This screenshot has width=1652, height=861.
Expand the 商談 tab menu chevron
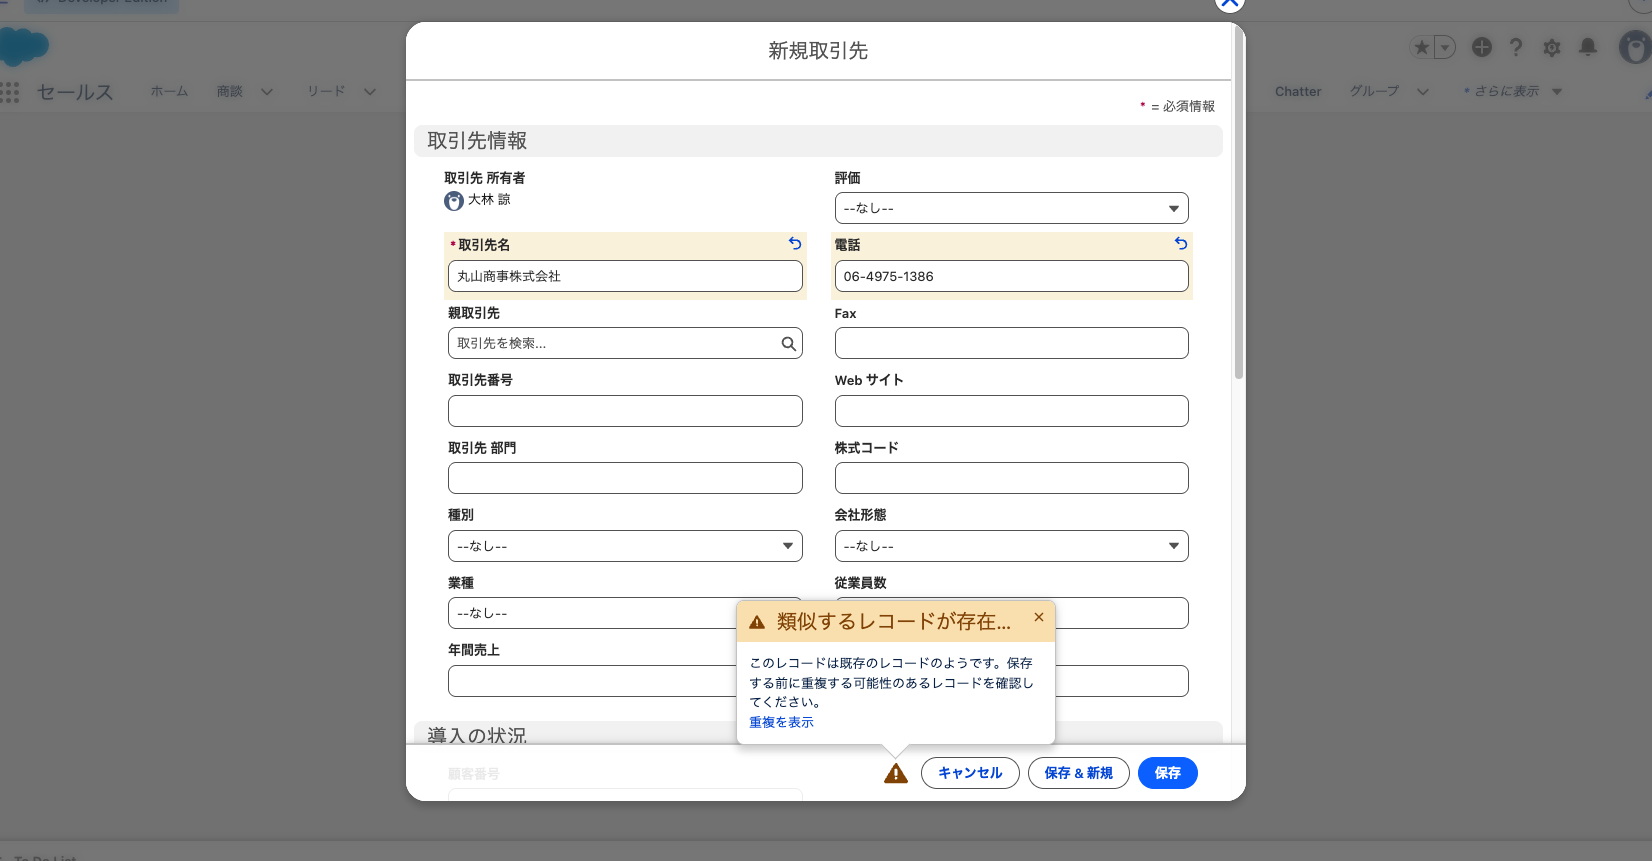(267, 92)
